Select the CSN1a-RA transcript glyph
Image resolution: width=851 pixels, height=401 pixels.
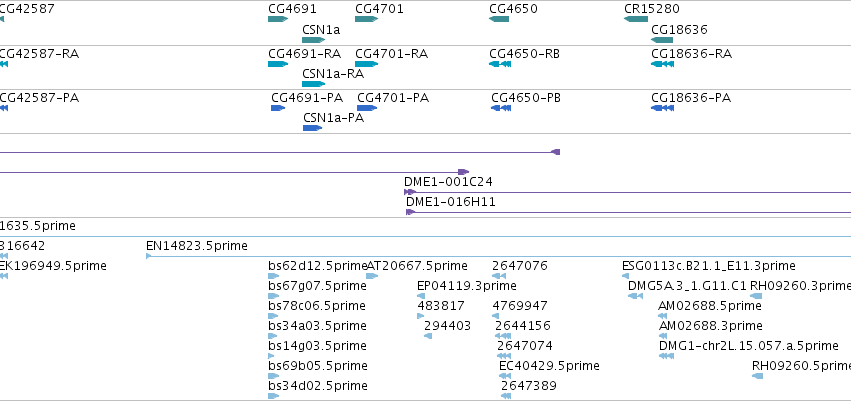pyautogui.click(x=314, y=84)
